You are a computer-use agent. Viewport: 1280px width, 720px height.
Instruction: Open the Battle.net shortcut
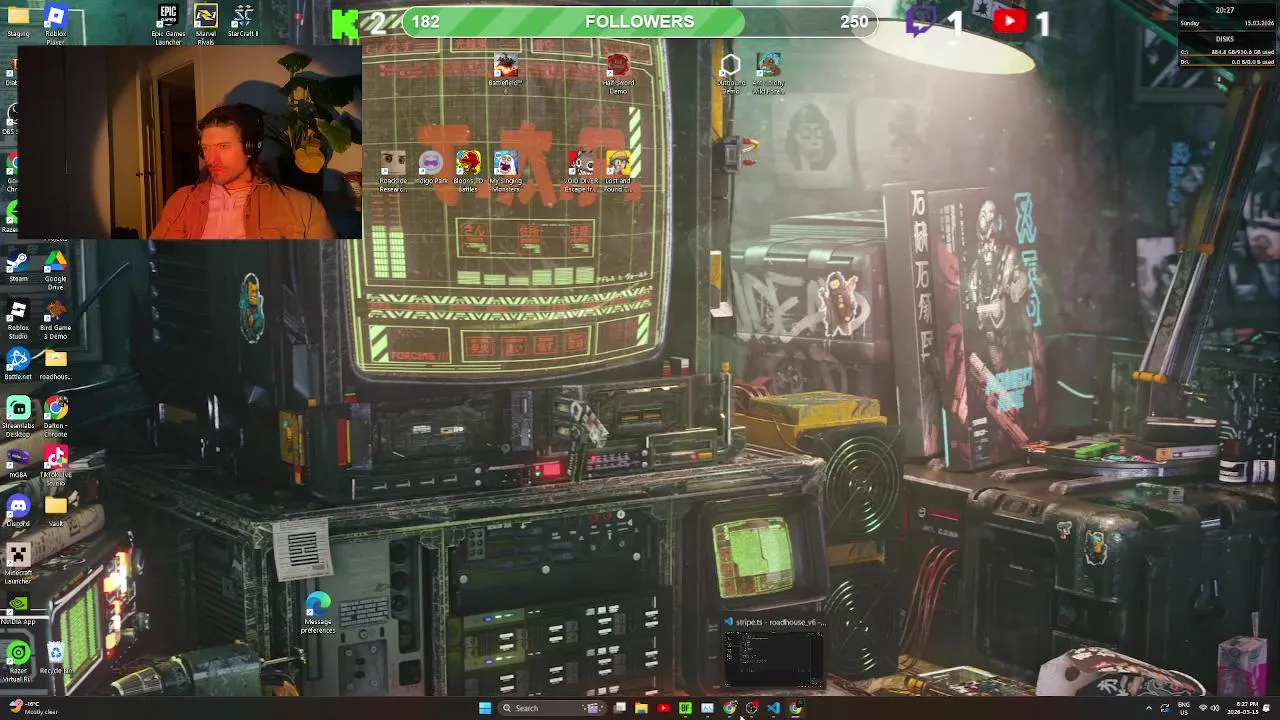(18, 364)
